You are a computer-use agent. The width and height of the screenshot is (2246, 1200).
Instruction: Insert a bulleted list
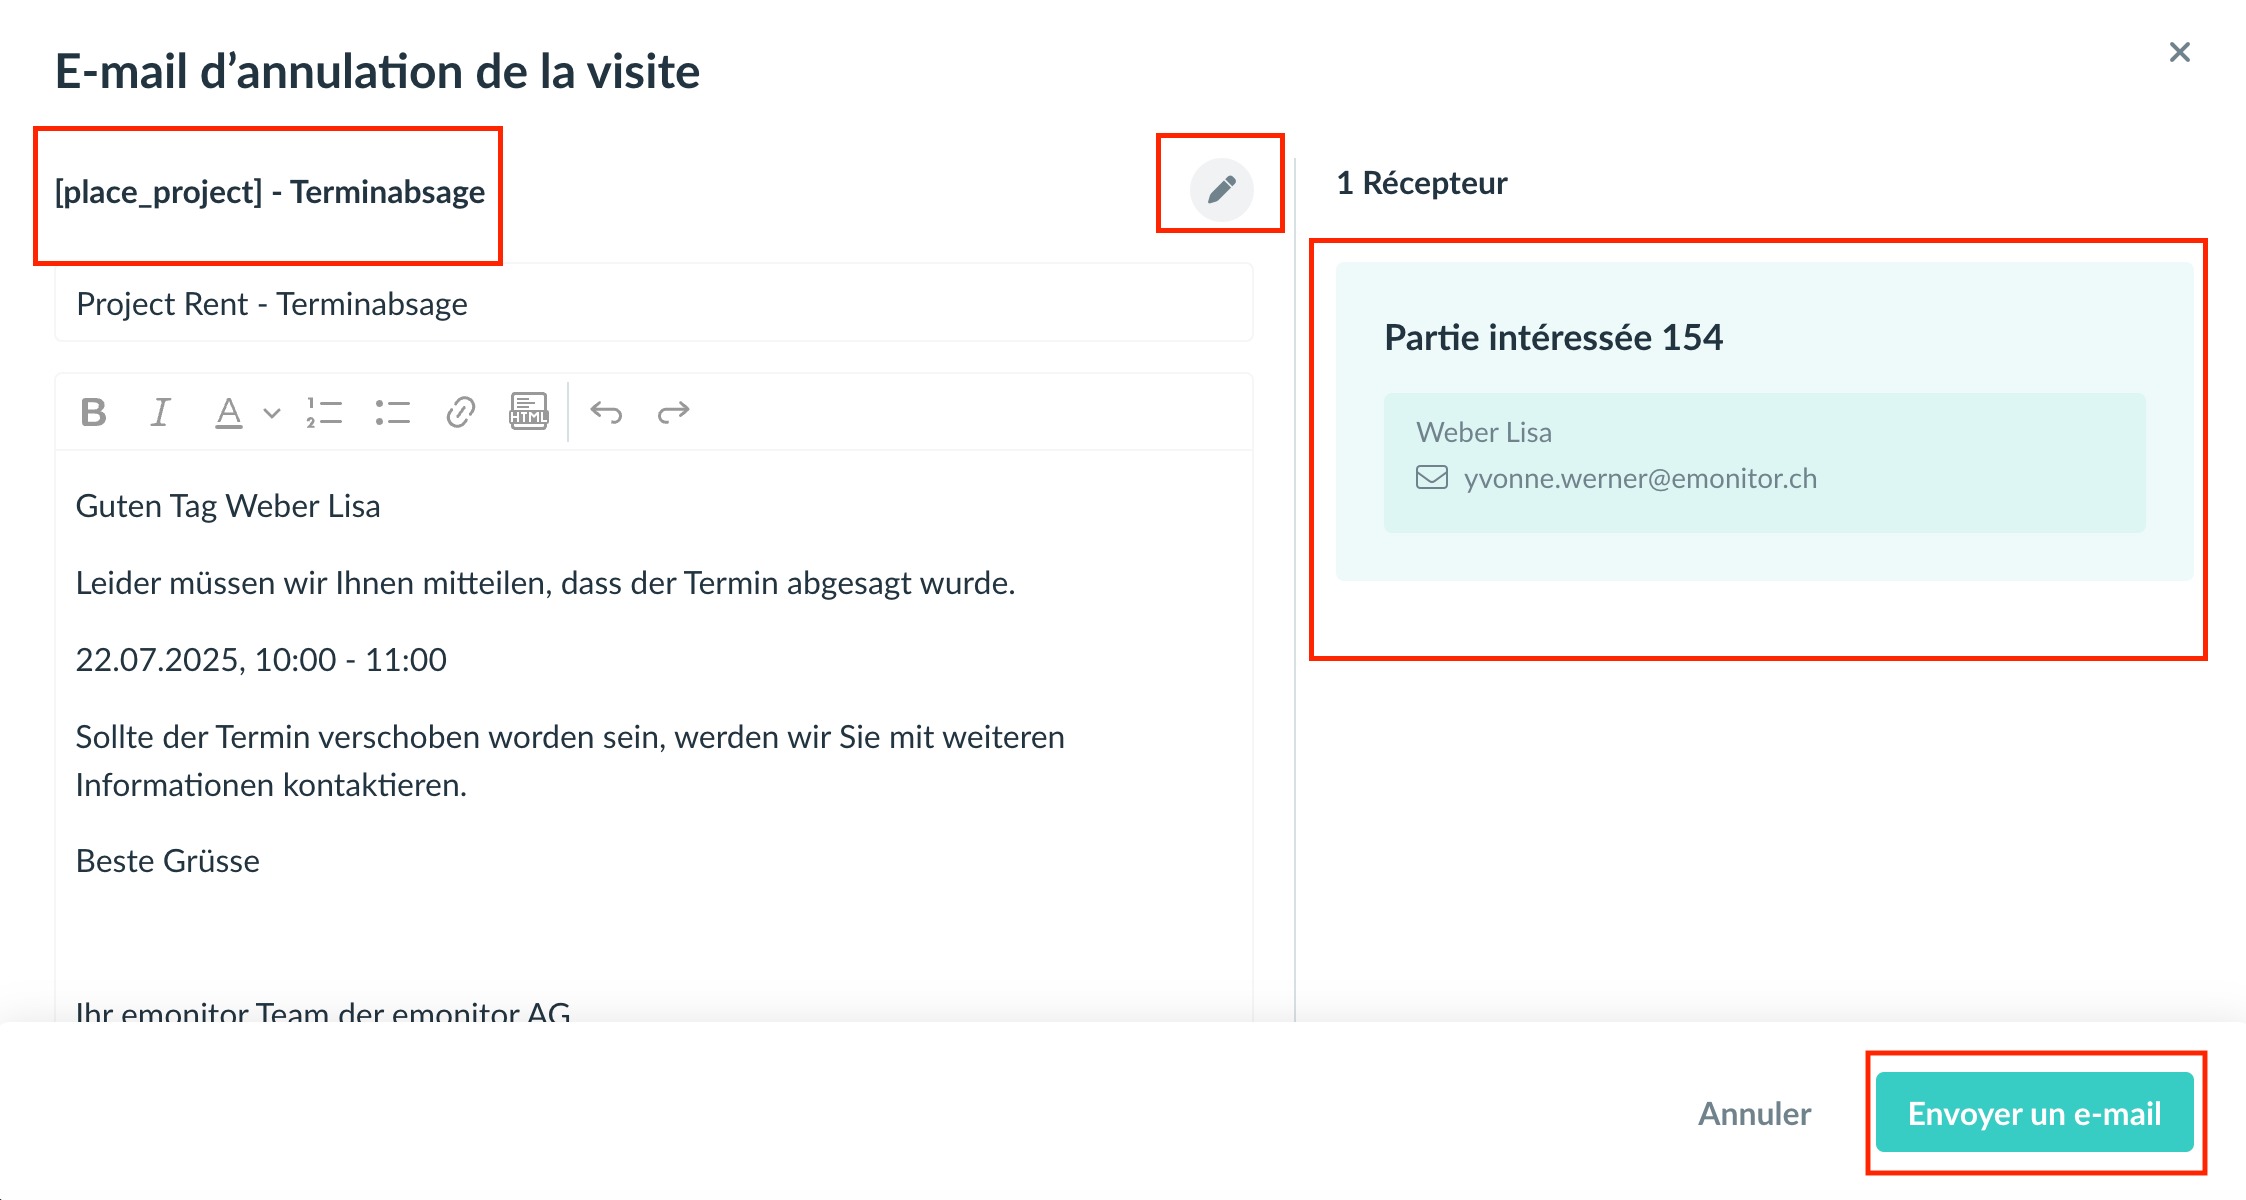click(392, 412)
